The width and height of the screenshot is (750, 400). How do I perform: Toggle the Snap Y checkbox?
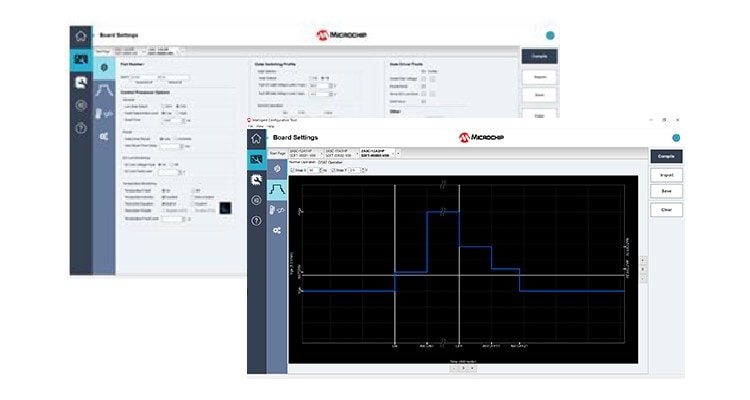[x=333, y=170]
